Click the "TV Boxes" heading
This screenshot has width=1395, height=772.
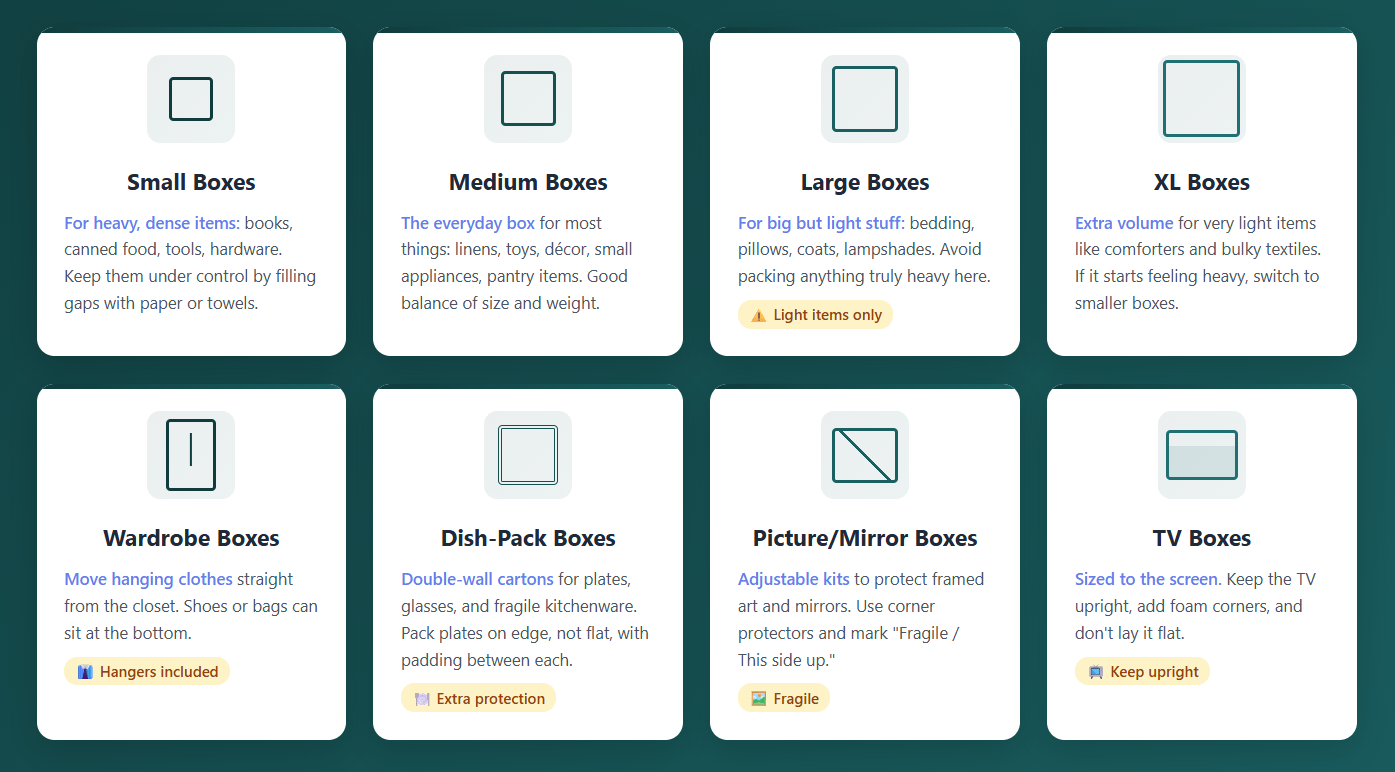(1202, 538)
